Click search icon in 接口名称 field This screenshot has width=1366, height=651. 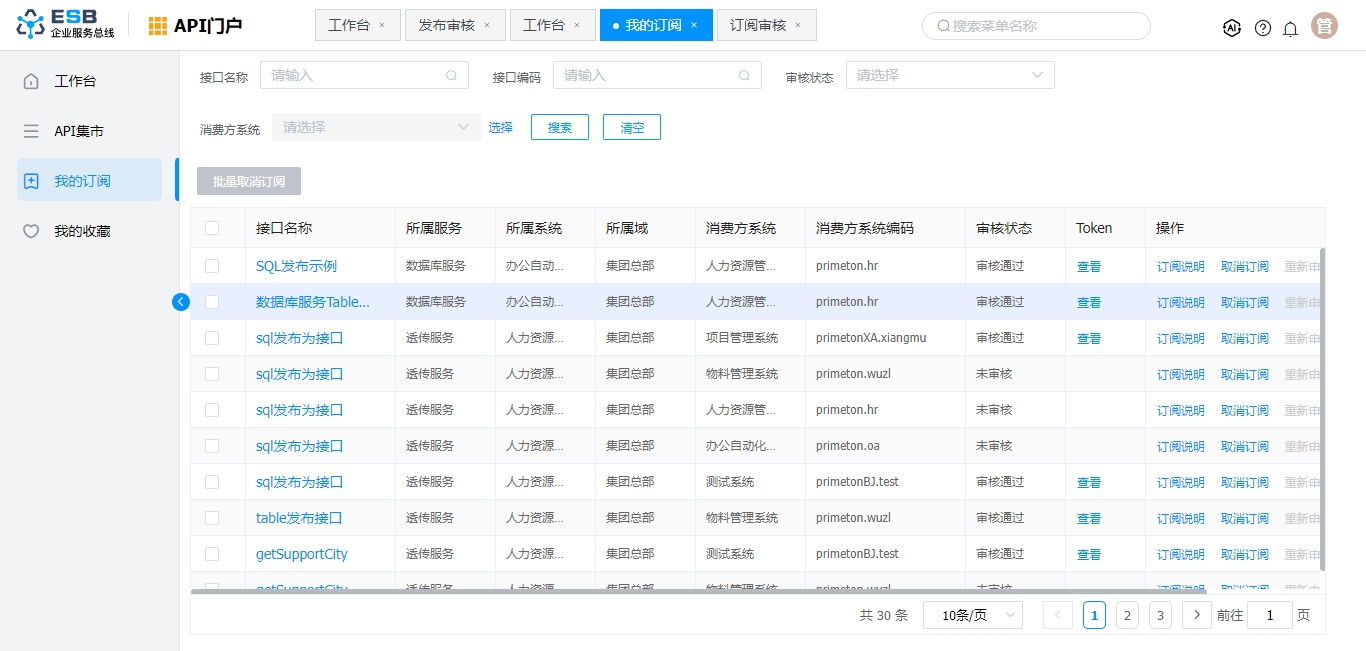tap(451, 75)
